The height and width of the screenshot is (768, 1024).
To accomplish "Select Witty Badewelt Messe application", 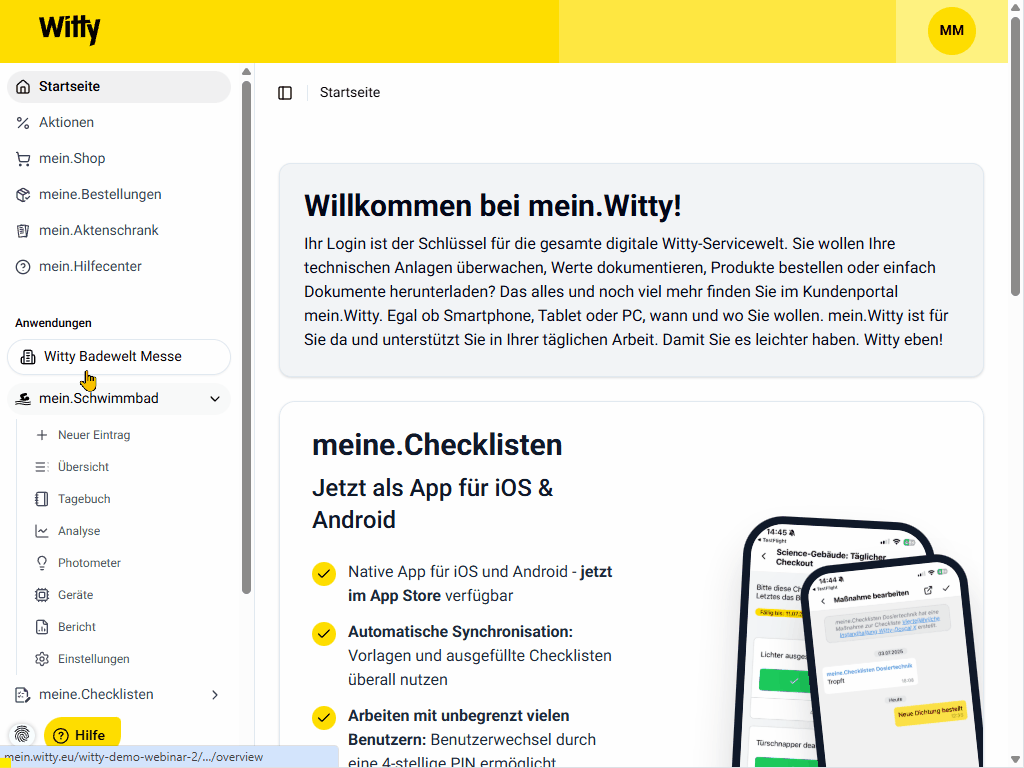I will point(119,357).
